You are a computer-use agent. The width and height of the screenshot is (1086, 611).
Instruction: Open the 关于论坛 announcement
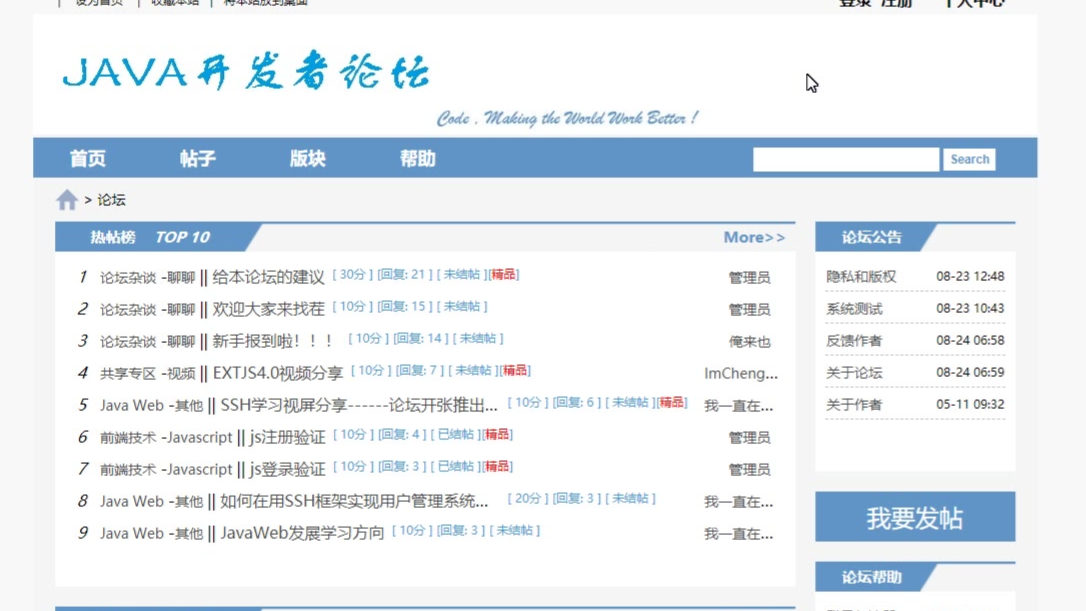click(854, 373)
